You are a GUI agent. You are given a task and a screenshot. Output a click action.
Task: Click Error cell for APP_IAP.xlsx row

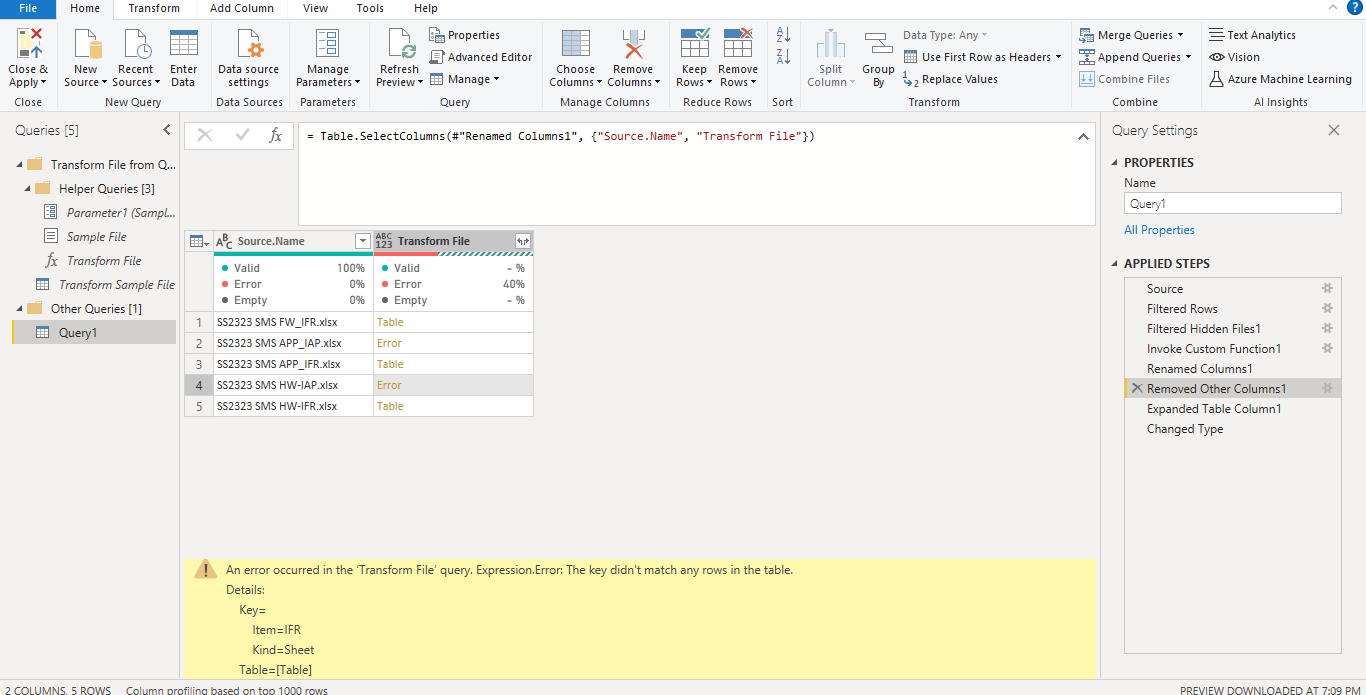click(453, 343)
